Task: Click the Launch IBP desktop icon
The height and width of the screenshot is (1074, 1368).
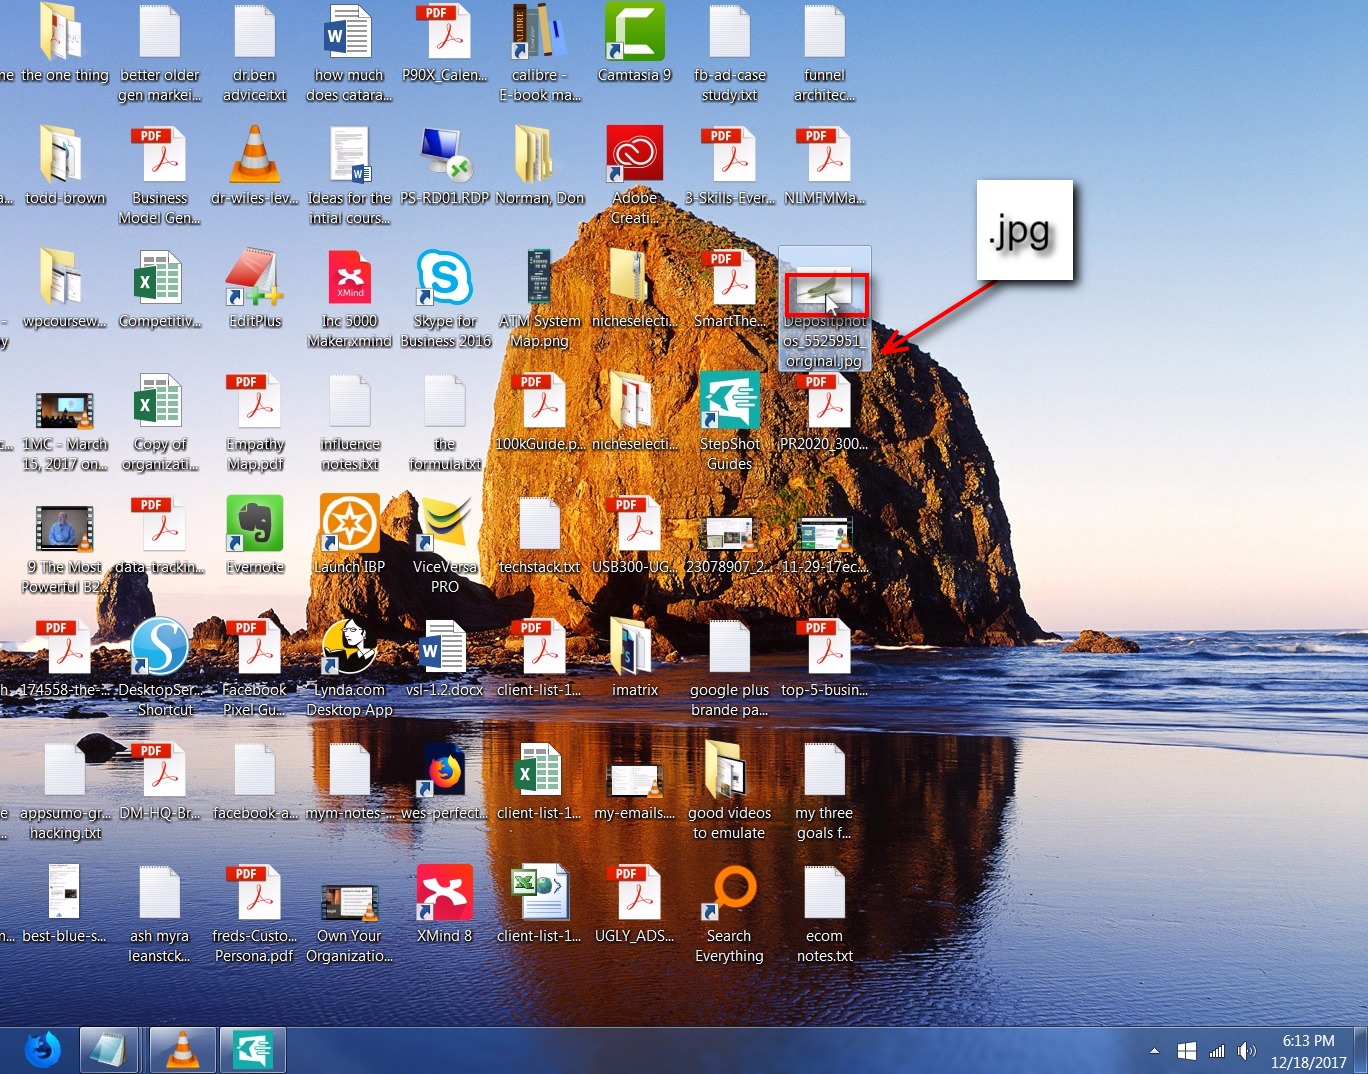Action: 349,526
